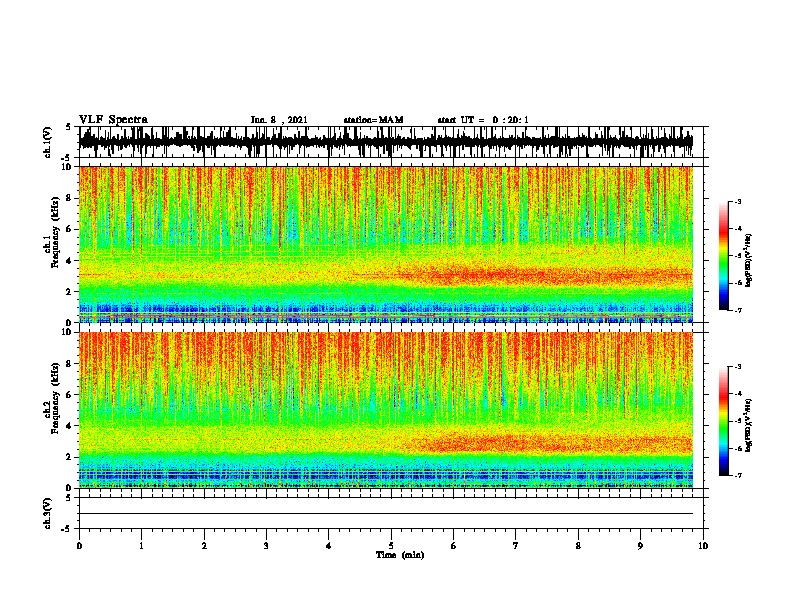Click the "-4" label on ch.2 color bar
This screenshot has height=612, width=792.
(x=738, y=394)
